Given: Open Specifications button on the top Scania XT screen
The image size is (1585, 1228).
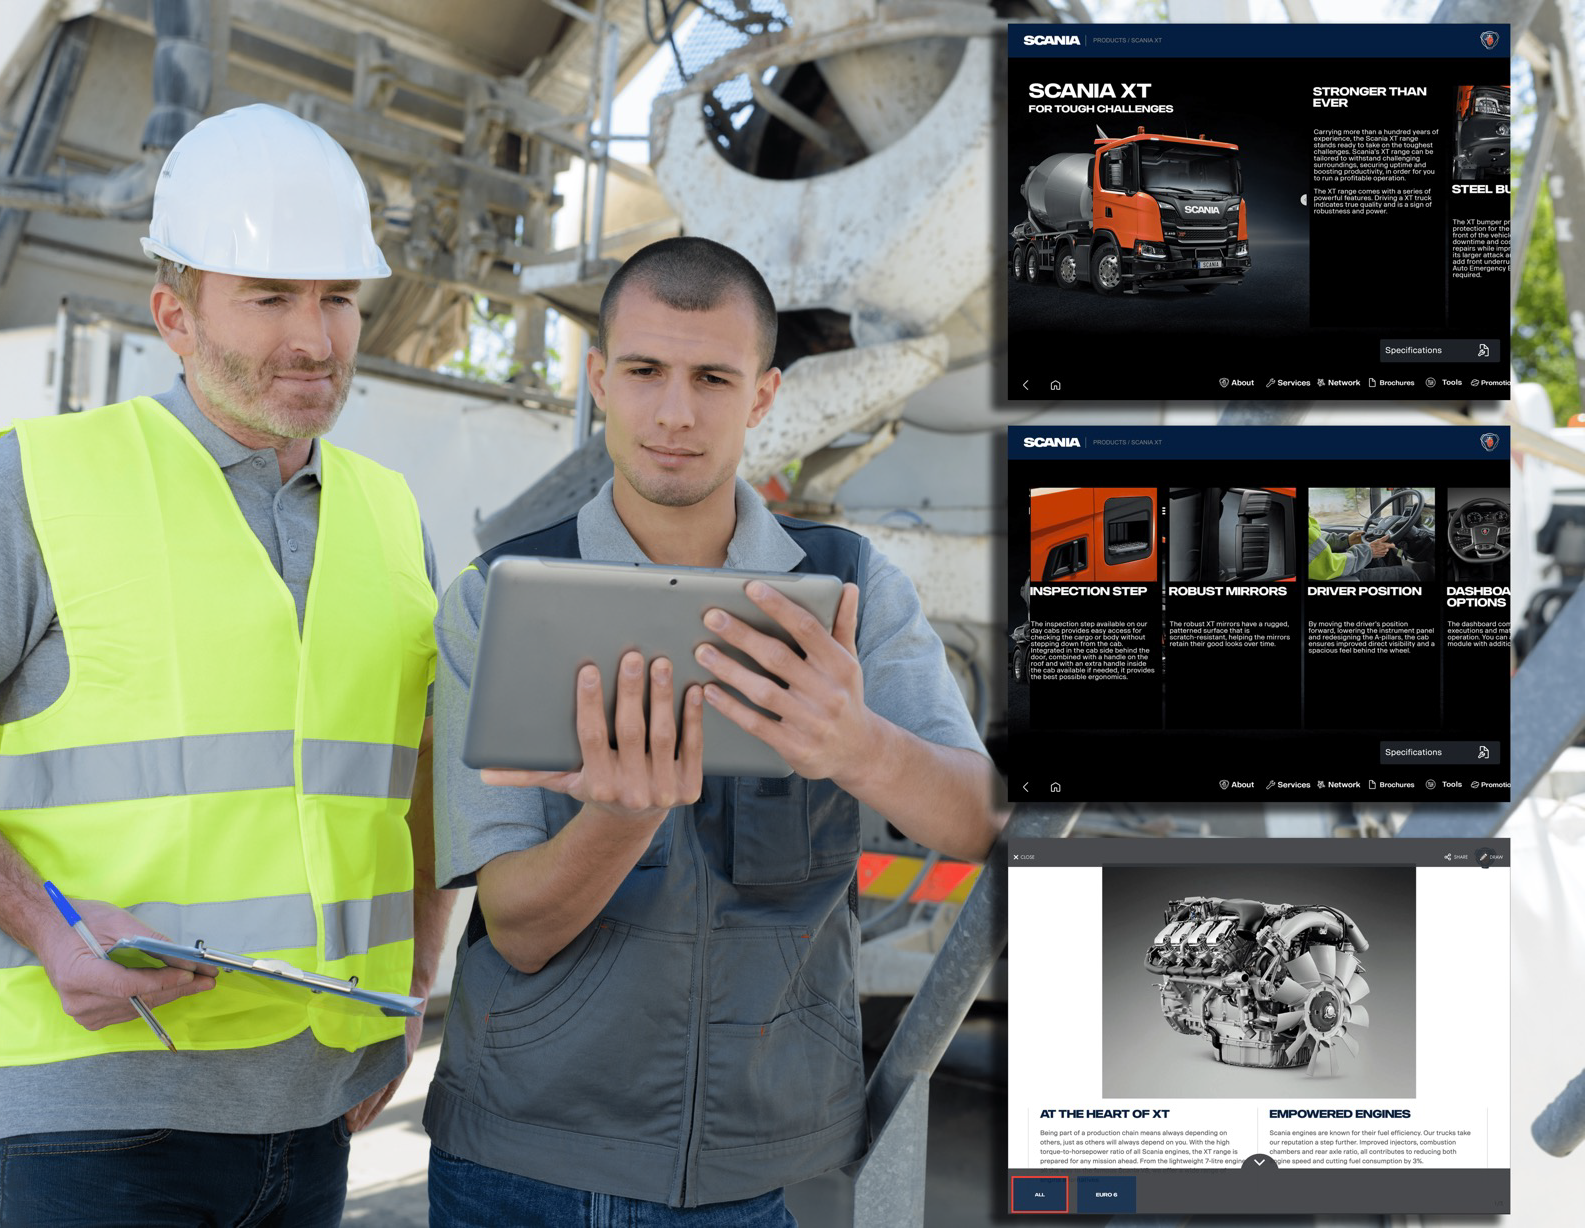Looking at the screenshot, I should 1439,350.
